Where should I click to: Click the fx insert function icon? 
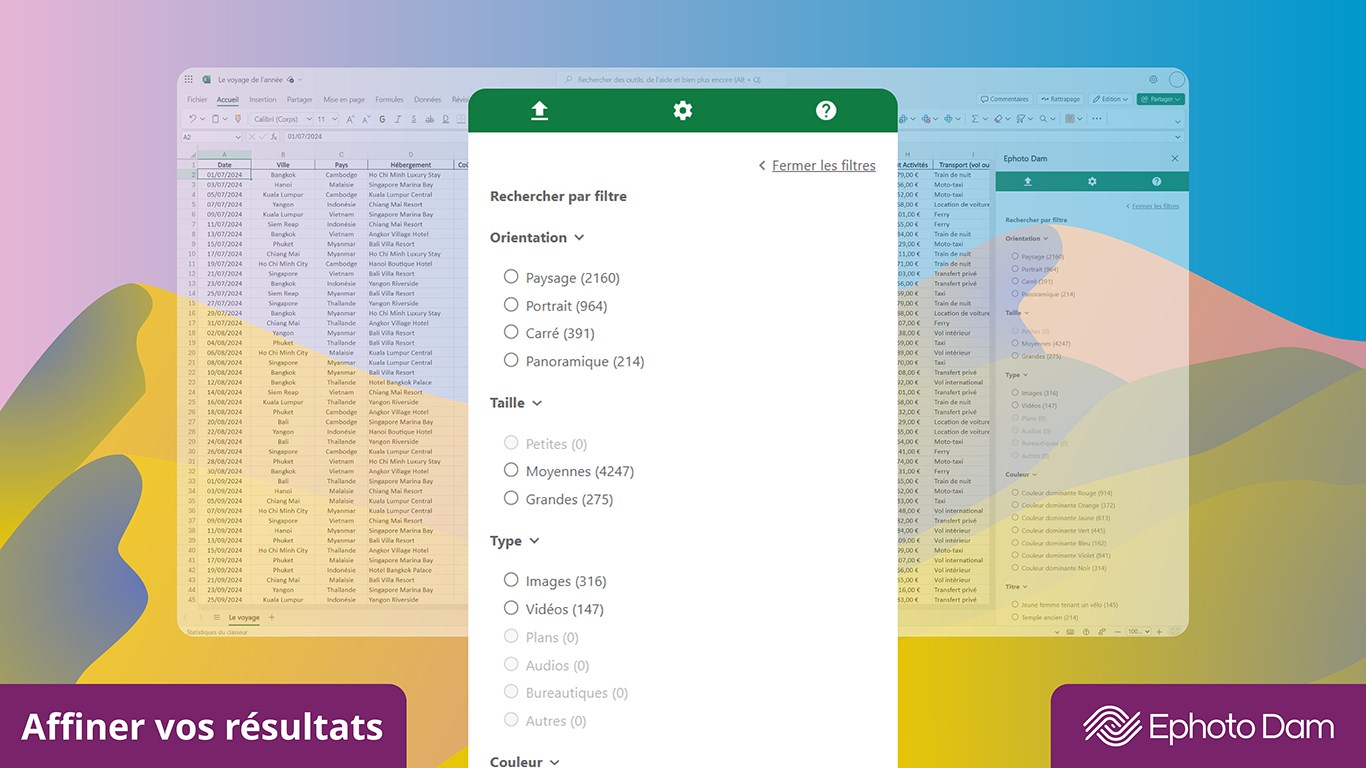coord(274,136)
